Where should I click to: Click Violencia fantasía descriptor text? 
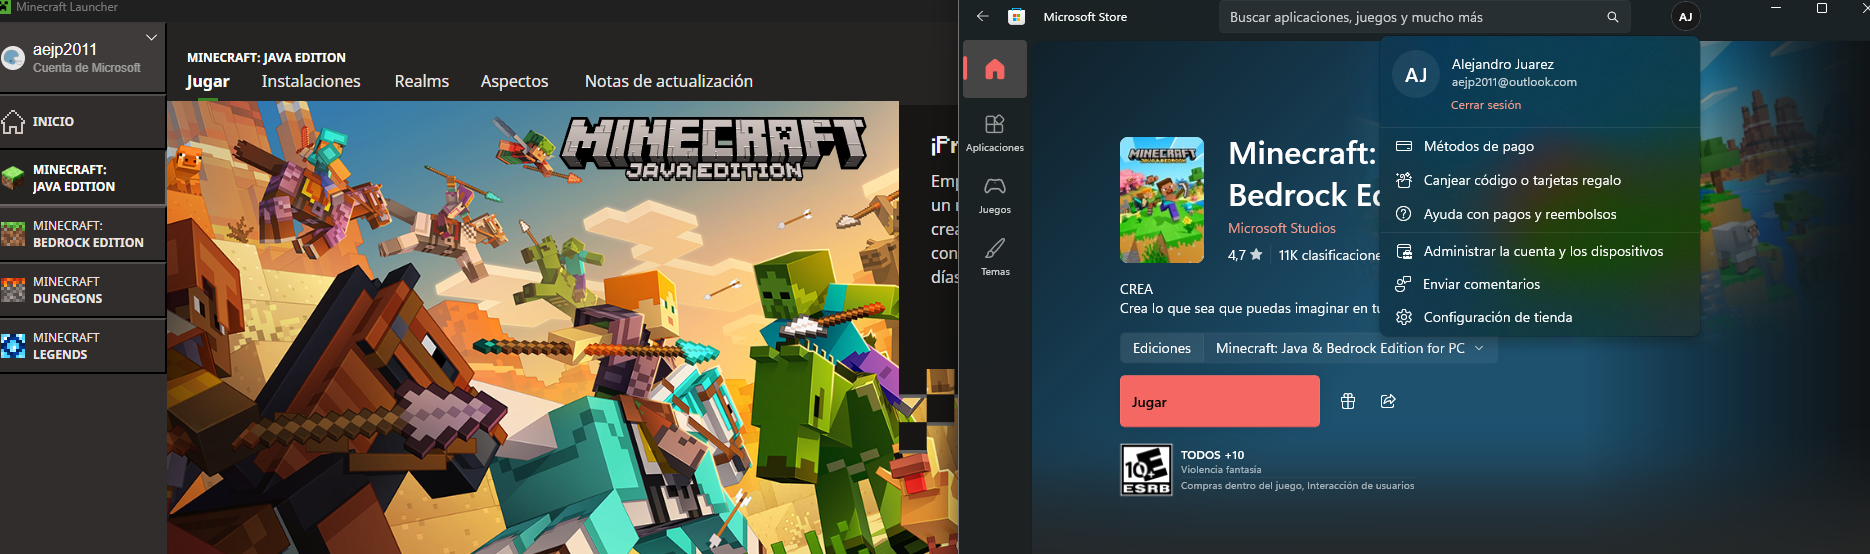[1221, 470]
